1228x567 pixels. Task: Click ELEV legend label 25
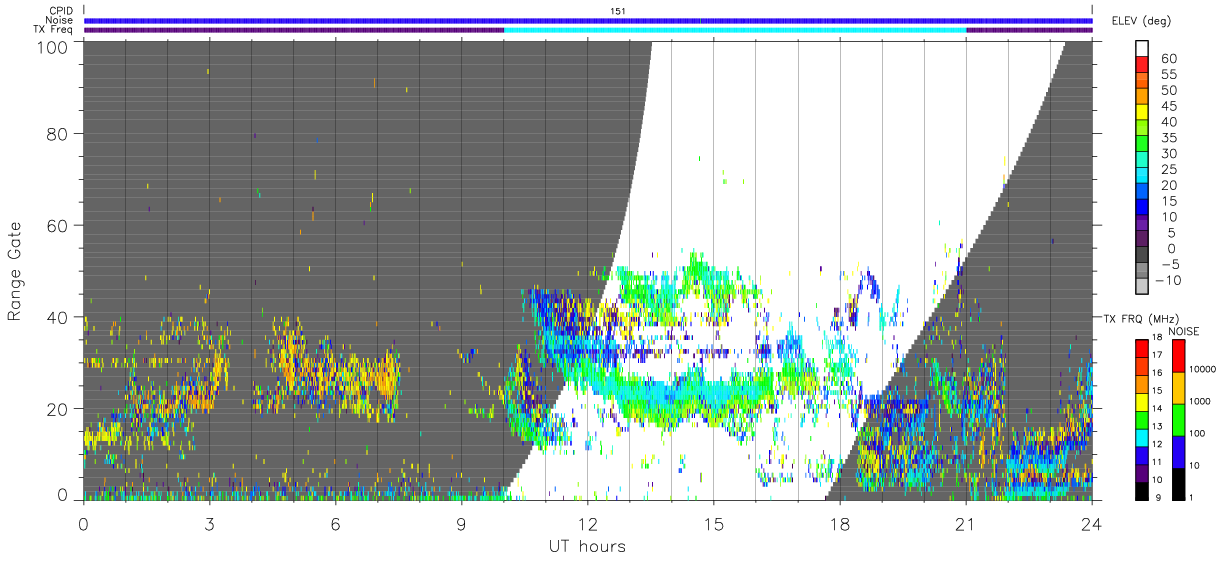click(1167, 170)
